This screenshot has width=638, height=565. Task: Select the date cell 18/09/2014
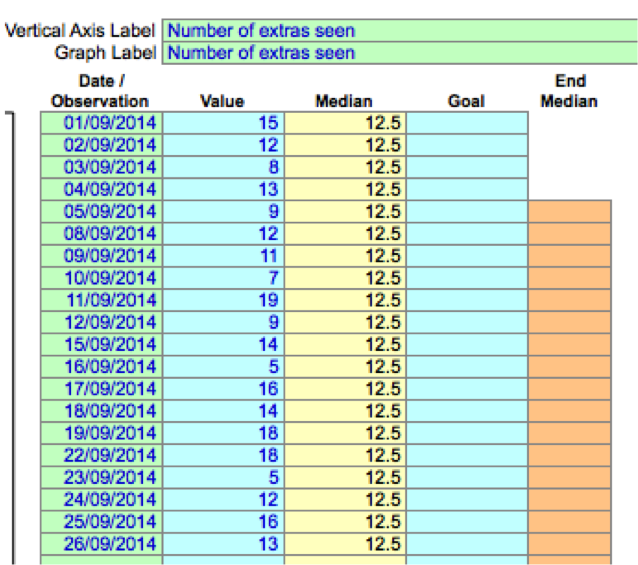tap(102, 411)
